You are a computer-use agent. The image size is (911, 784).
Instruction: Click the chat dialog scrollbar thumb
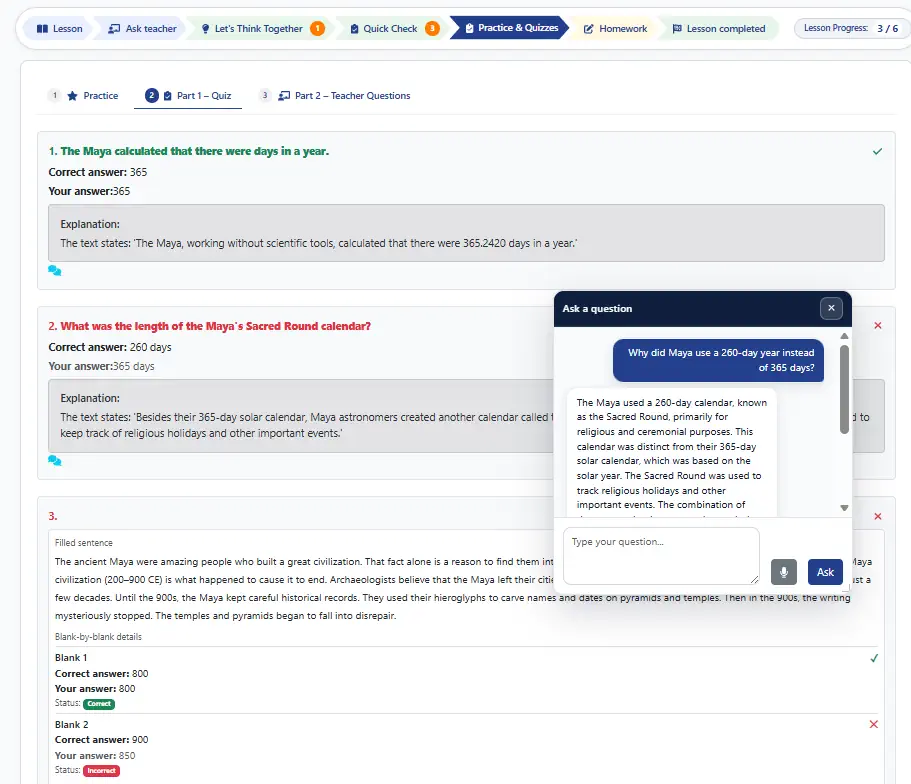tap(844, 389)
